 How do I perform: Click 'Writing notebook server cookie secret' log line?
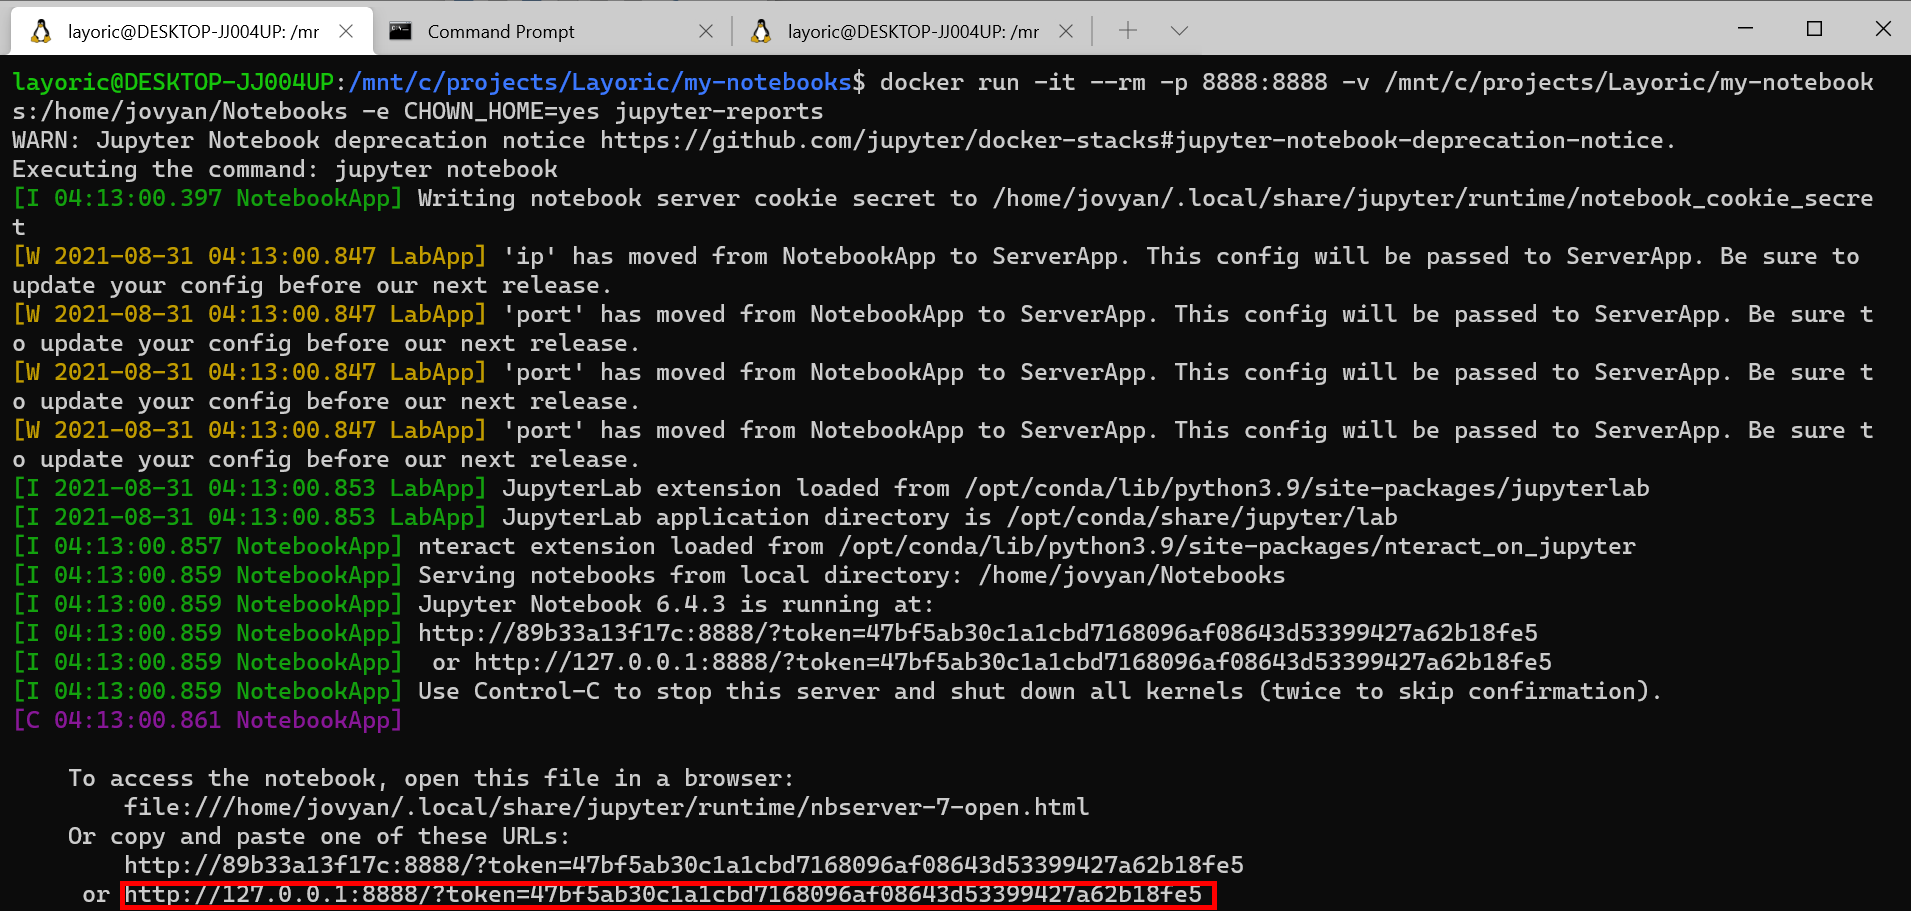(942, 212)
